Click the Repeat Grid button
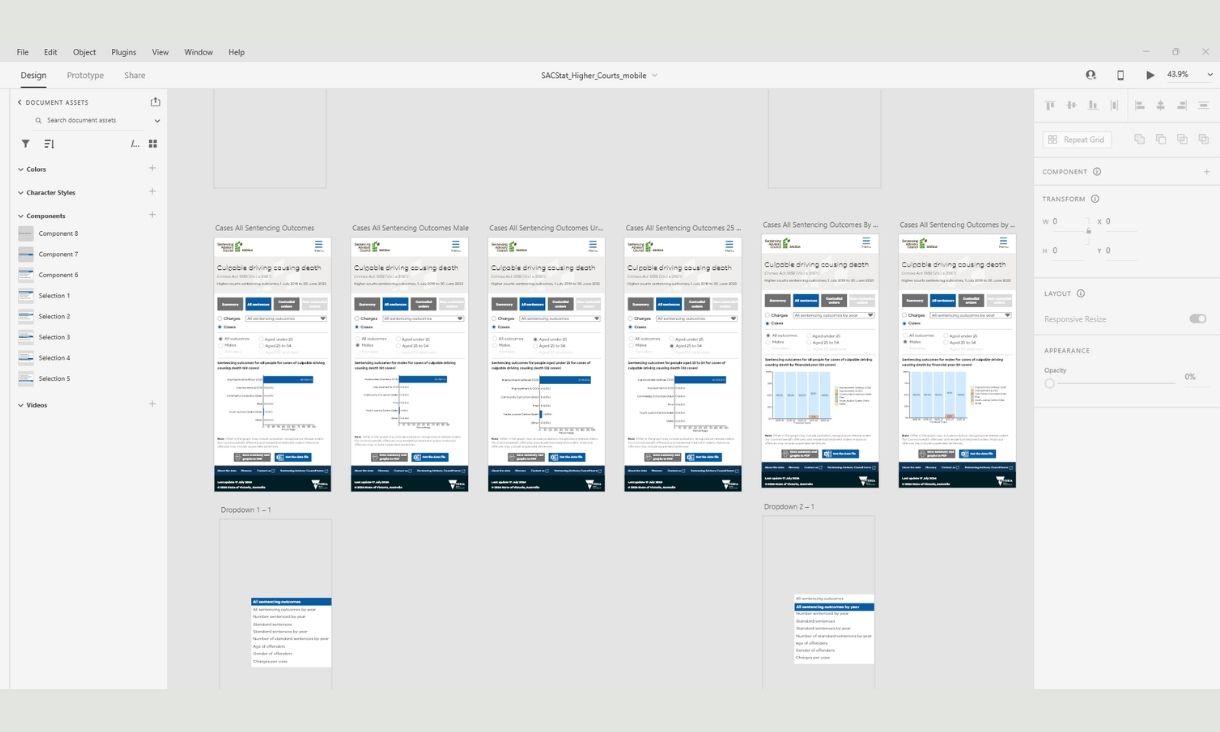 click(x=1077, y=140)
